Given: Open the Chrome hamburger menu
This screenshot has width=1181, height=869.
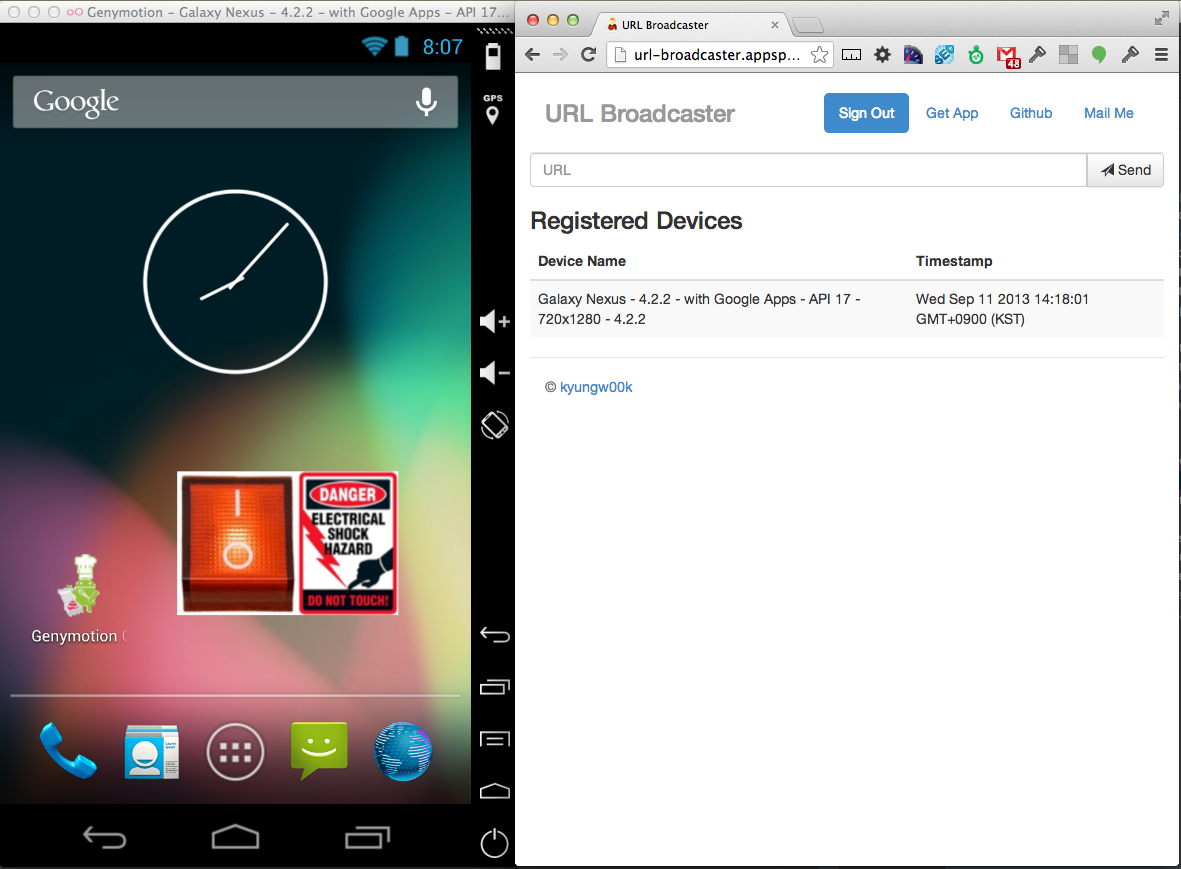Looking at the screenshot, I should (1161, 54).
